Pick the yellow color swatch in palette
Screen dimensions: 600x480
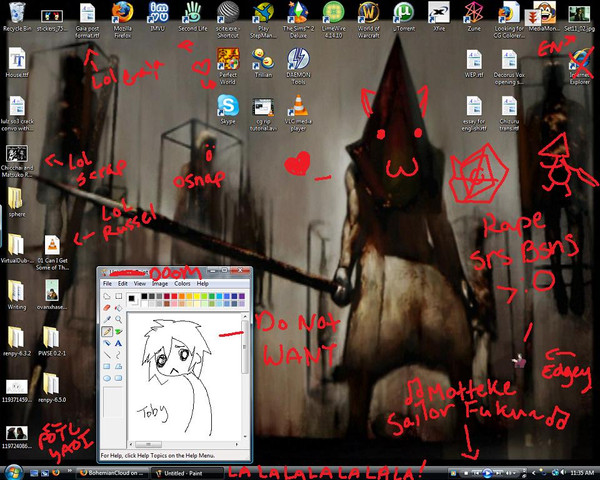click(x=197, y=296)
